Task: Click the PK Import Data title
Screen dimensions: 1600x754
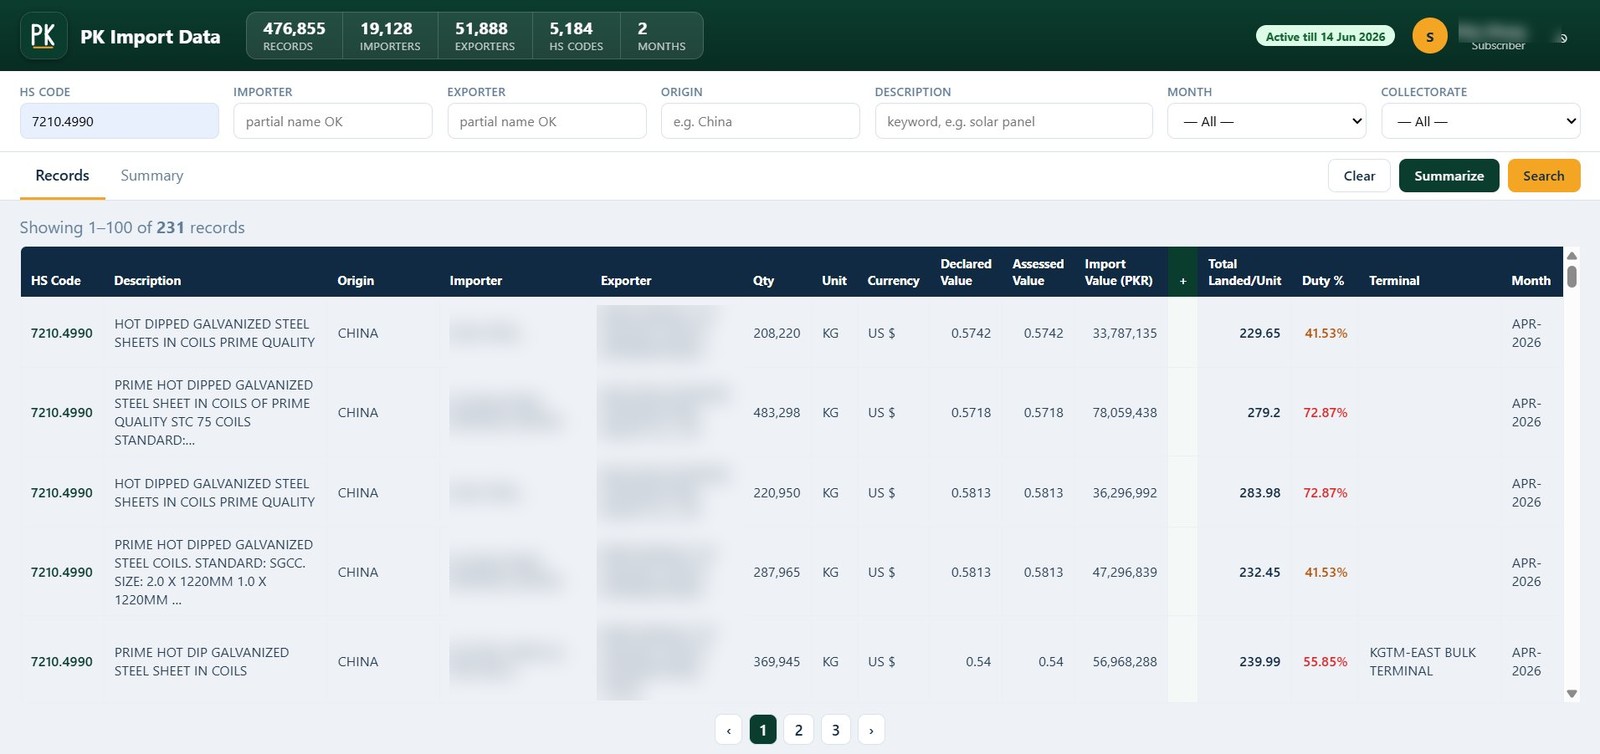Action: (x=150, y=37)
